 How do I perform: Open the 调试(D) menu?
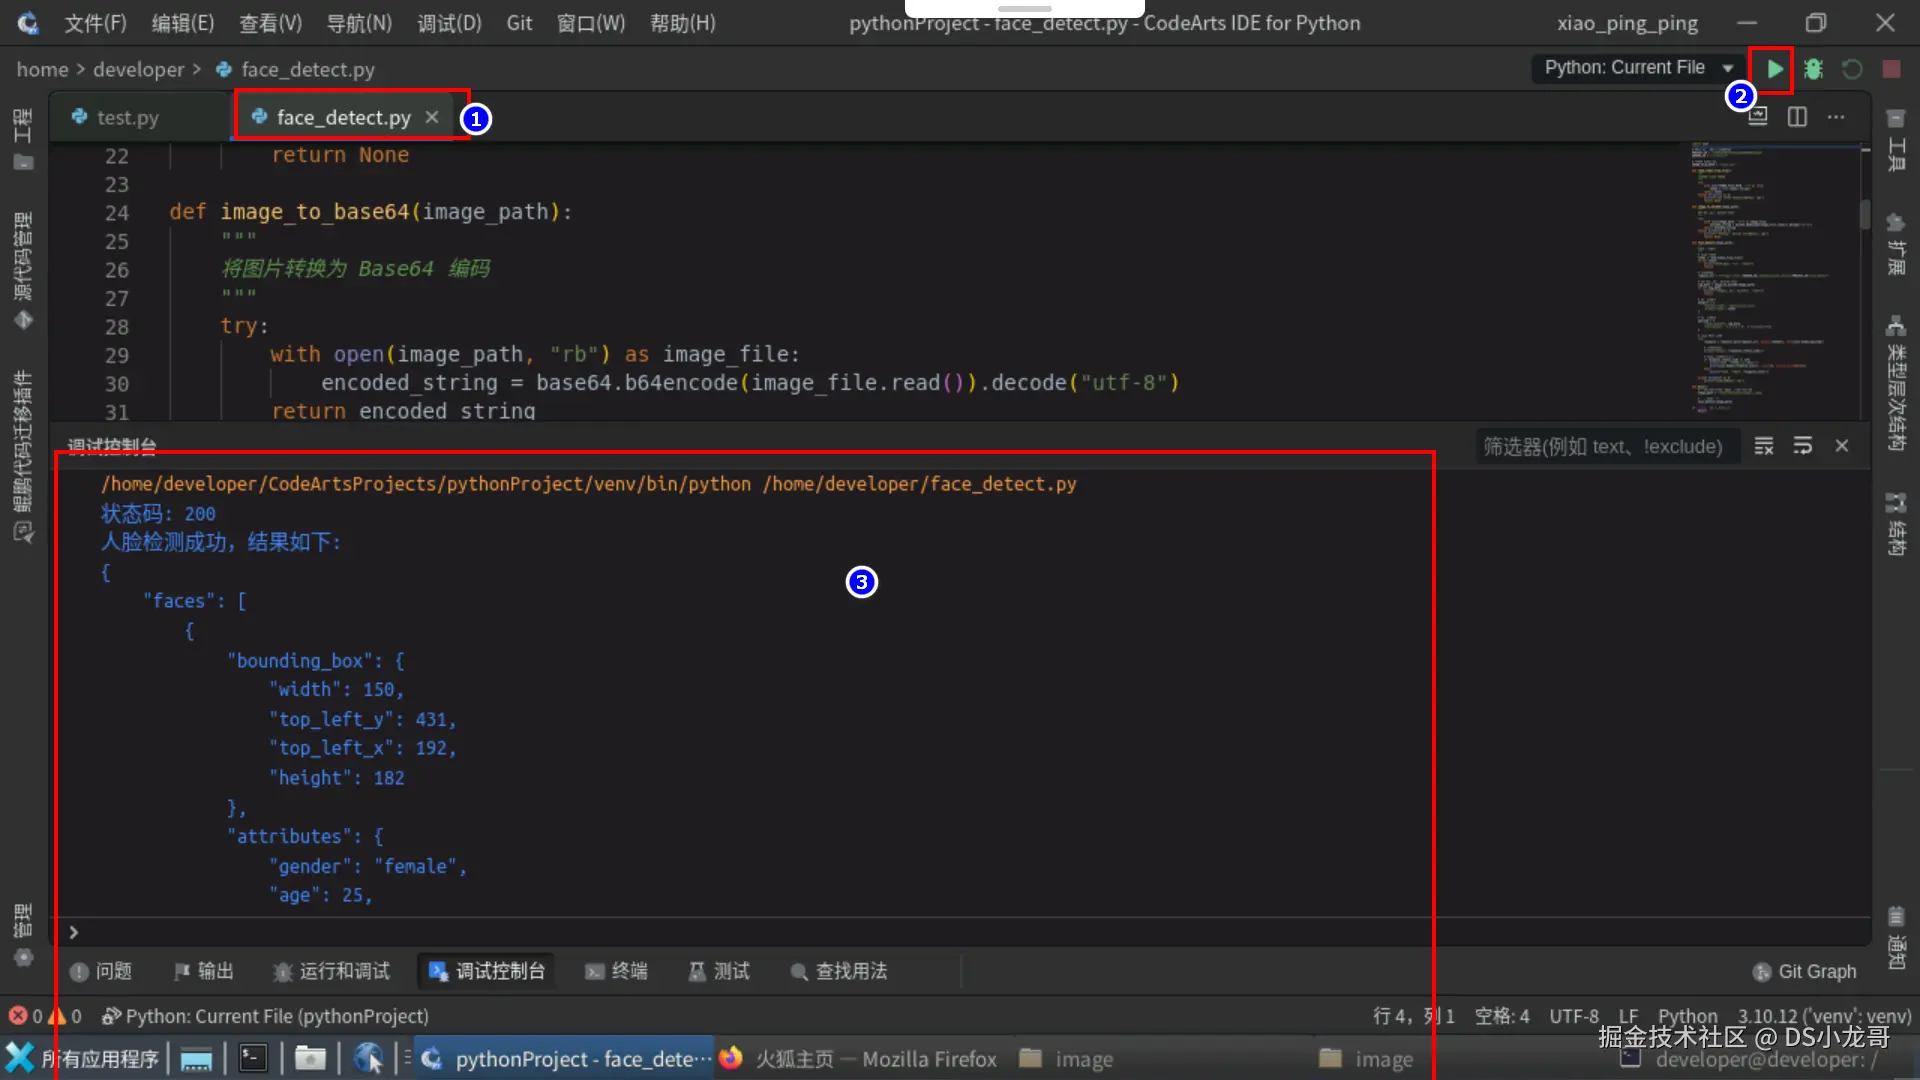(449, 23)
